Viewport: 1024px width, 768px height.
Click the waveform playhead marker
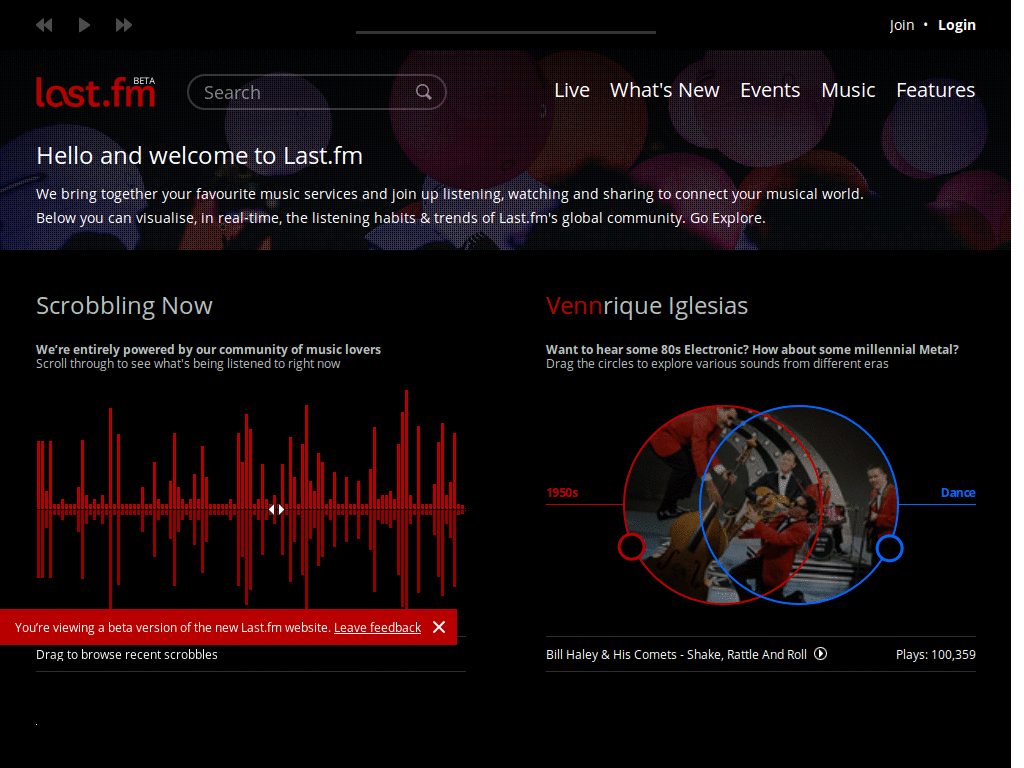tap(276, 509)
